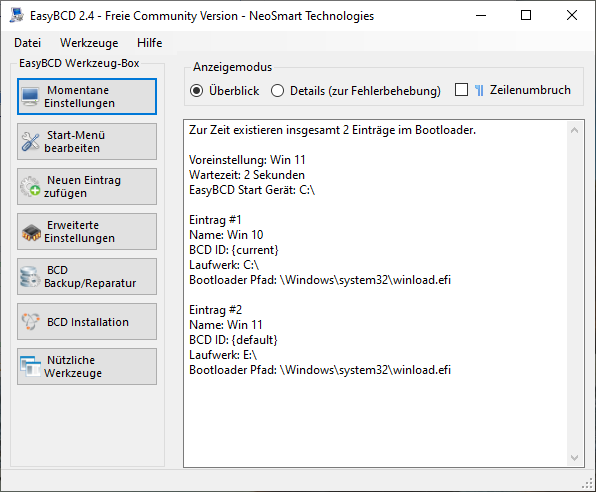Image resolution: width=596 pixels, height=492 pixels.
Task: Click the database icon on BCD Backup/Reparatur
Action: coord(30,276)
